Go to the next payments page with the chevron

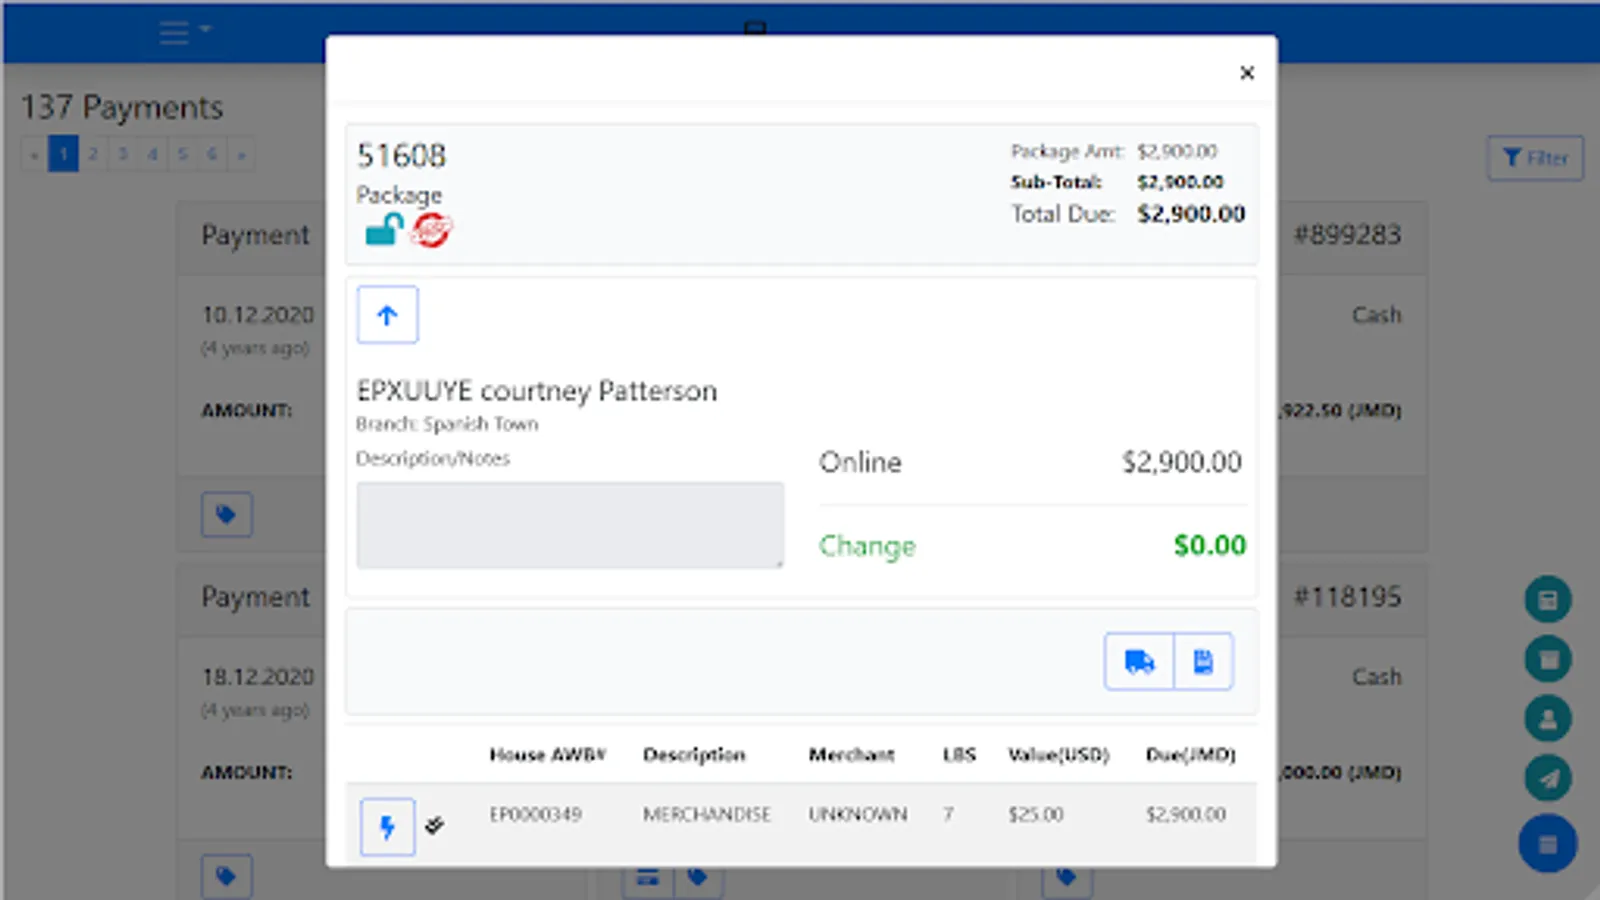pyautogui.click(x=241, y=153)
